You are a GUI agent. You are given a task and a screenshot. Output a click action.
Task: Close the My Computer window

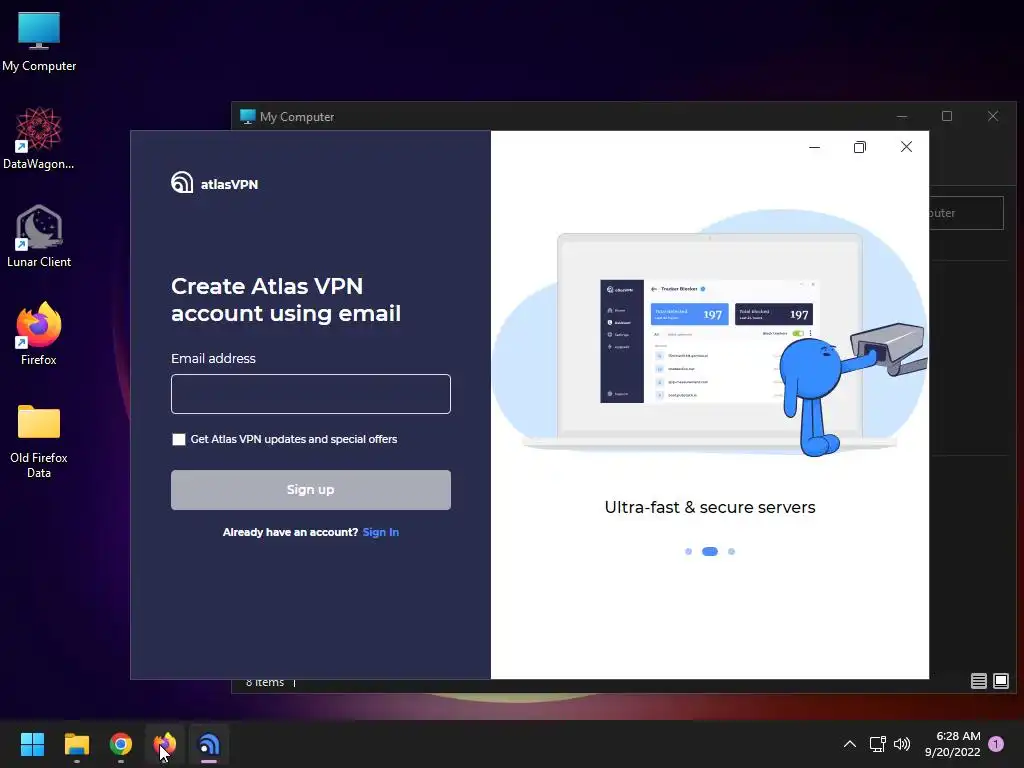(993, 116)
